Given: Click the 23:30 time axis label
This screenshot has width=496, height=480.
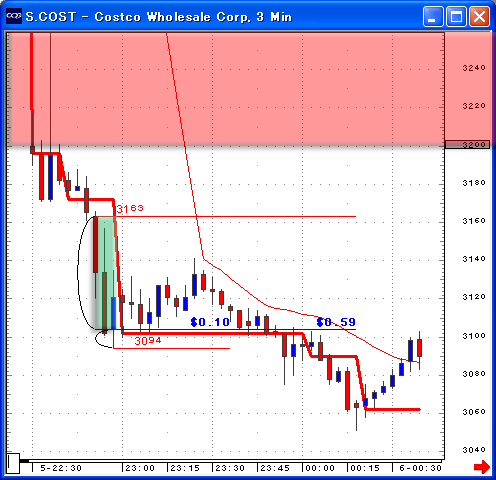Looking at the screenshot, I should pyautogui.click(x=230, y=468).
